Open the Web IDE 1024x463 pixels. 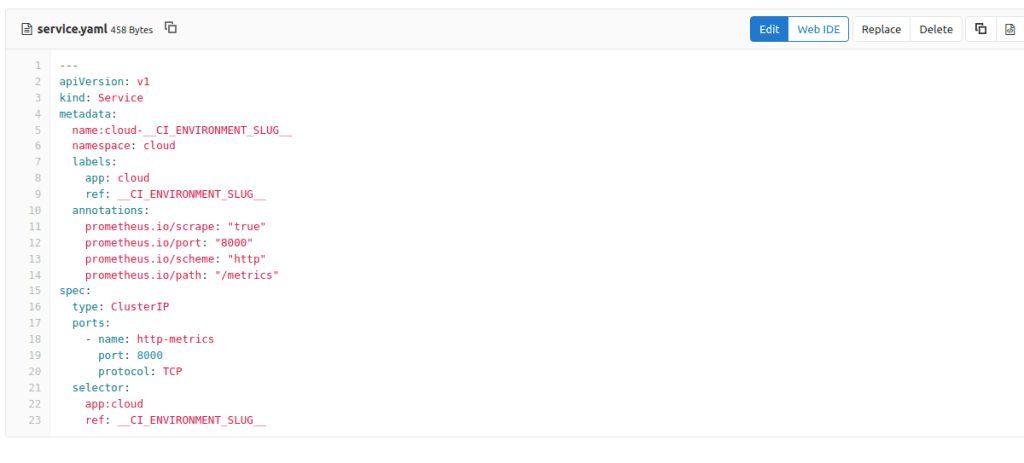pos(818,29)
